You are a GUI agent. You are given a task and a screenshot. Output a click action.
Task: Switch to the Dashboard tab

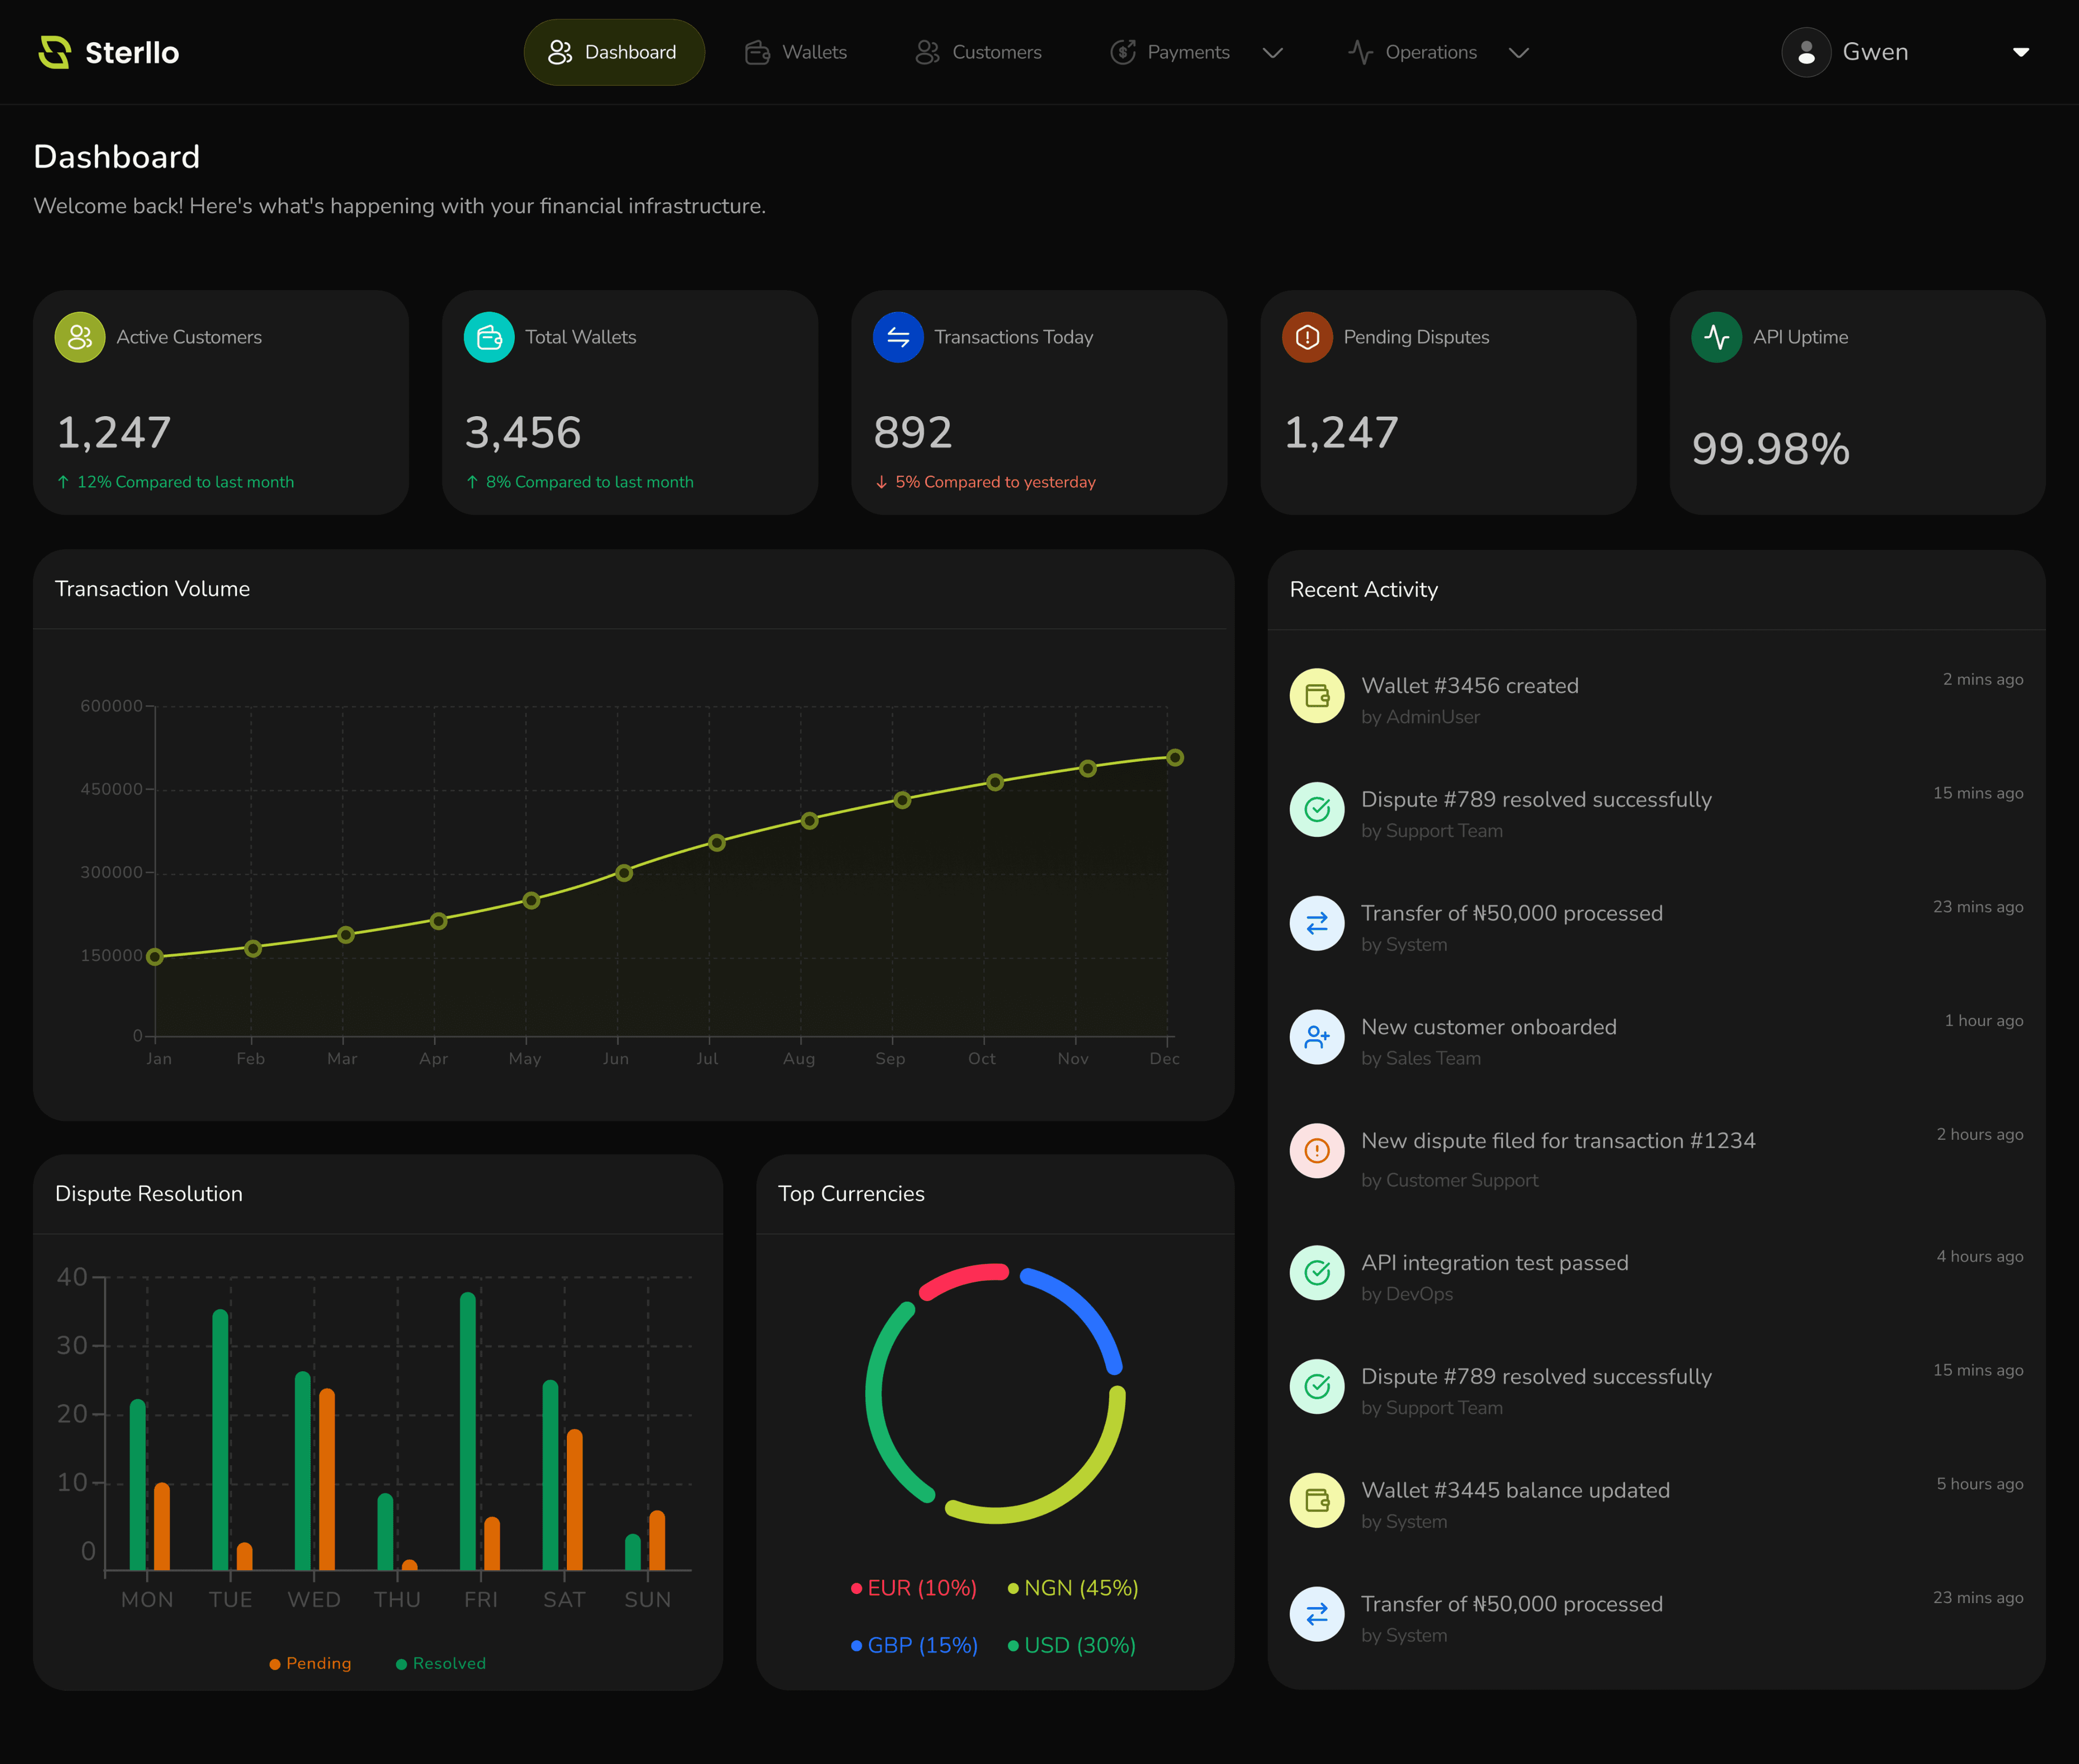click(x=614, y=52)
